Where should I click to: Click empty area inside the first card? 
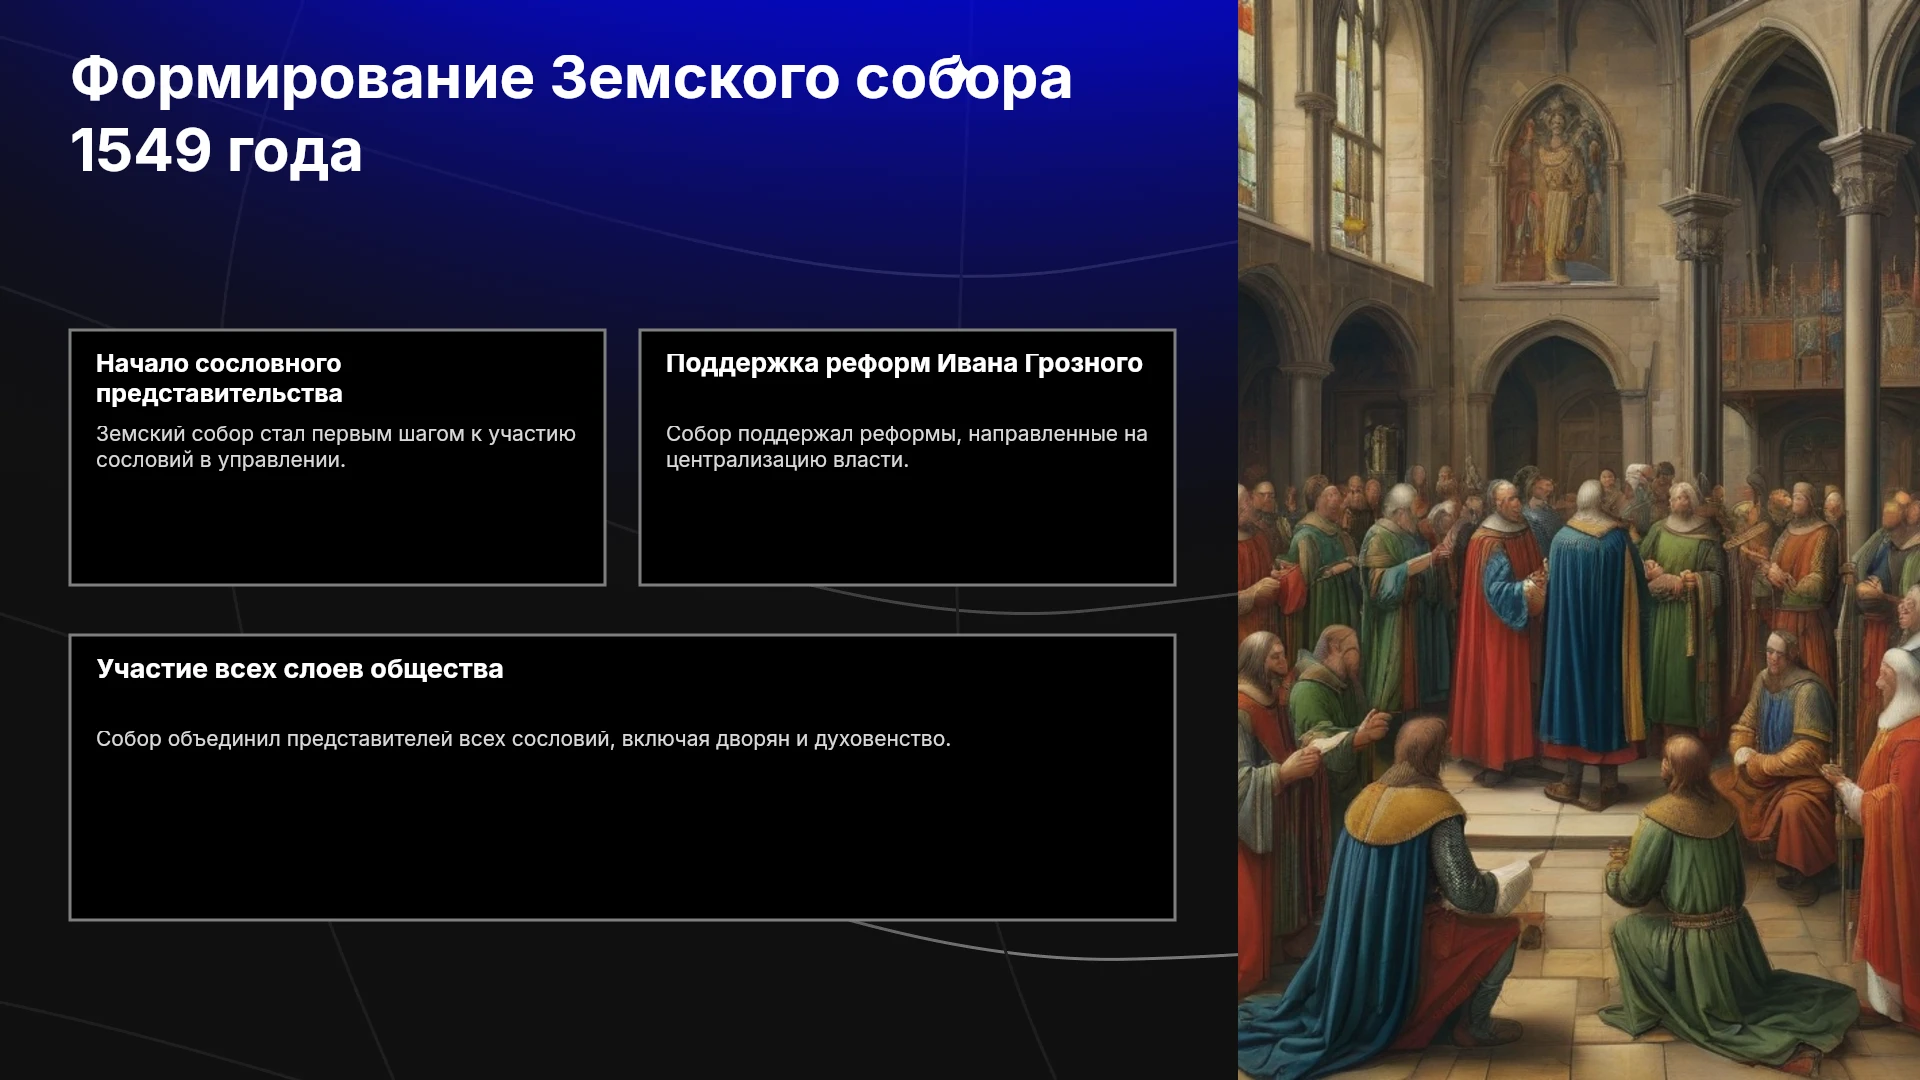(x=337, y=530)
